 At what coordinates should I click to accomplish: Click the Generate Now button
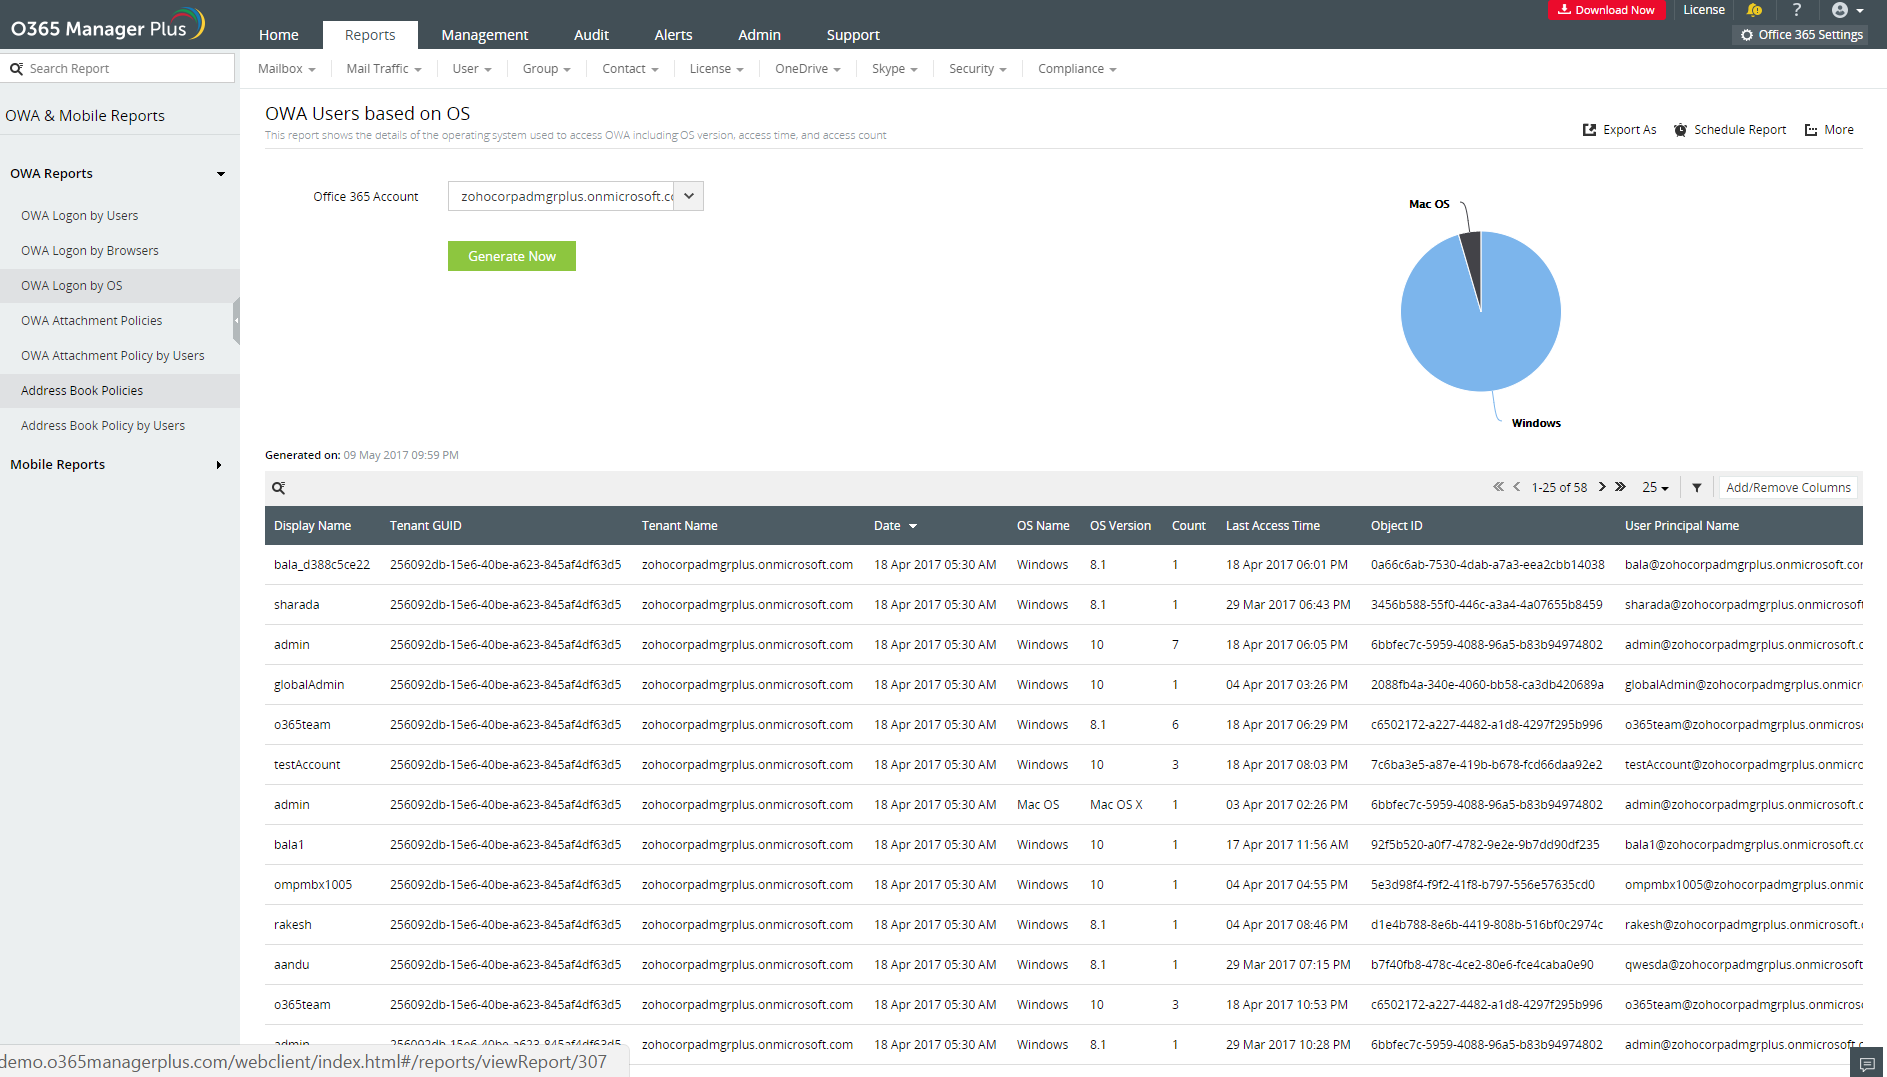[512, 257]
